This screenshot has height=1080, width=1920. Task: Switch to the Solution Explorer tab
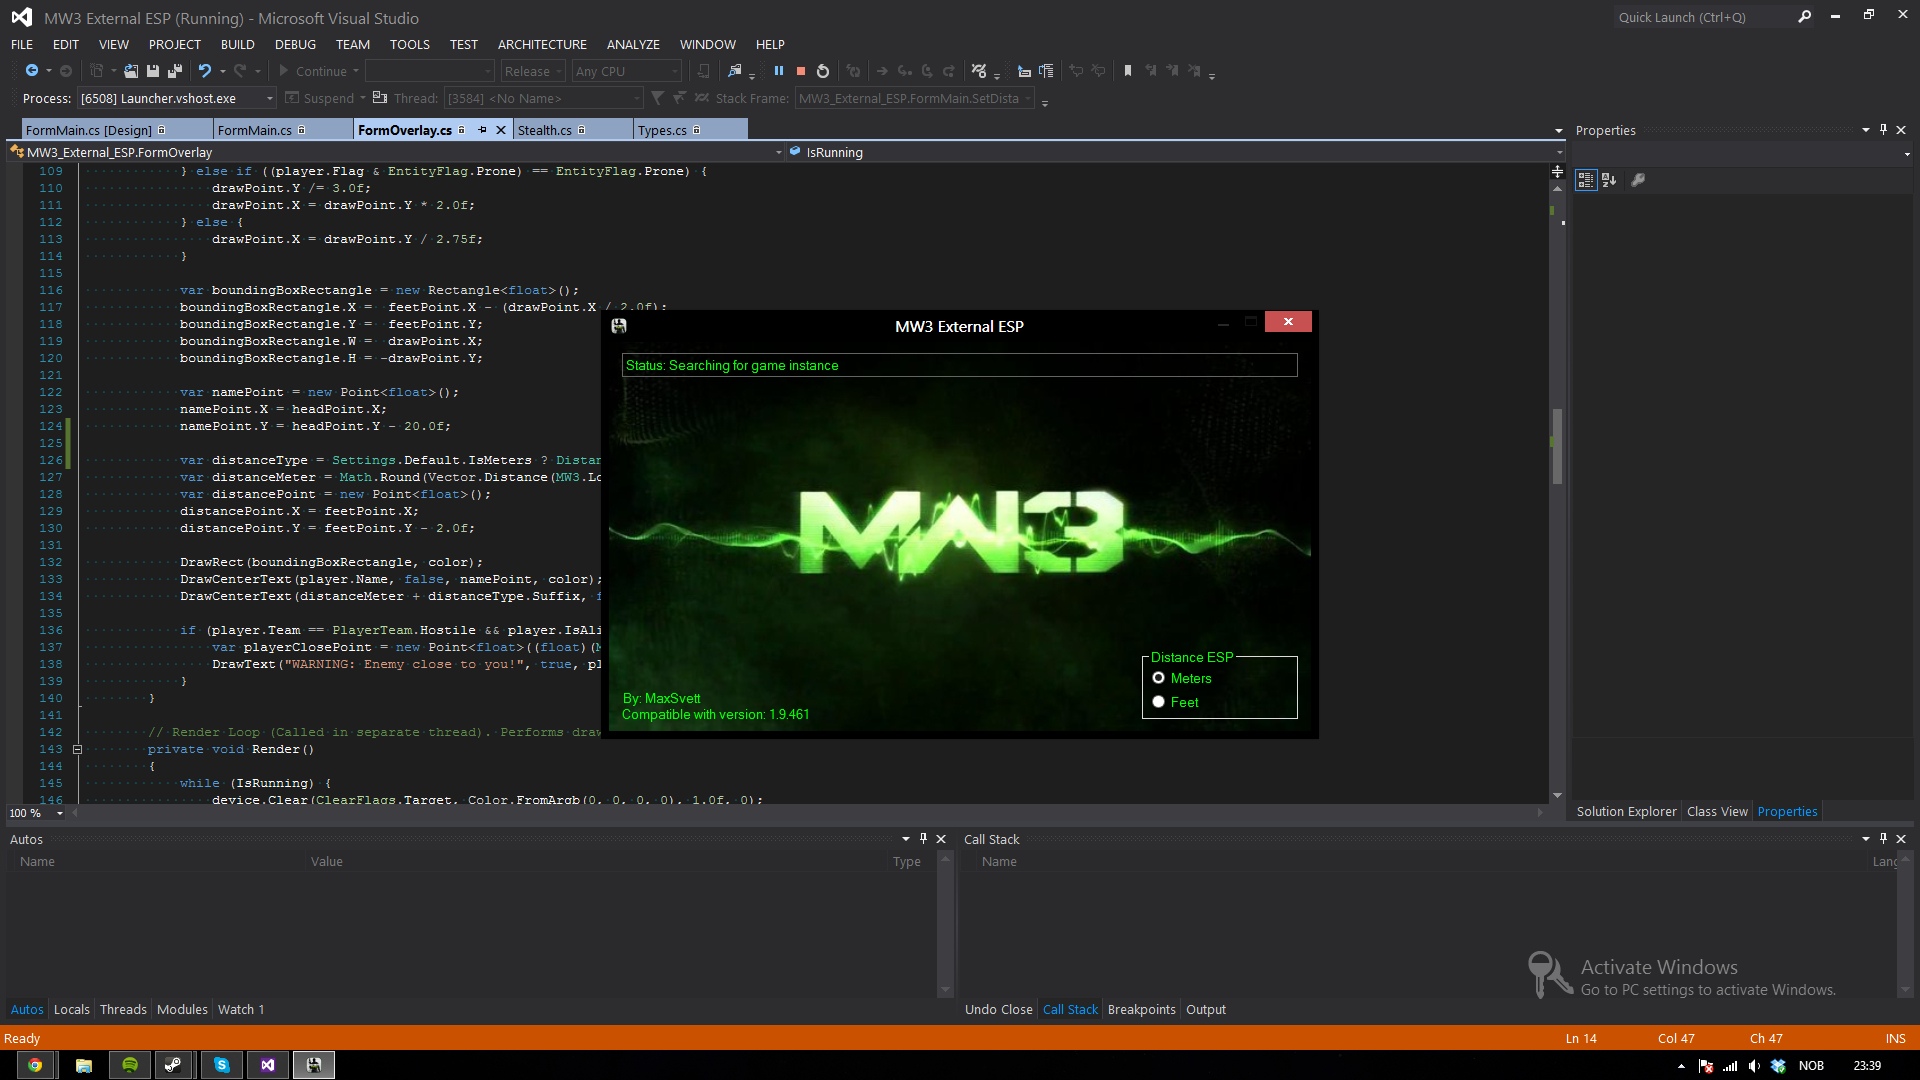click(1626, 811)
